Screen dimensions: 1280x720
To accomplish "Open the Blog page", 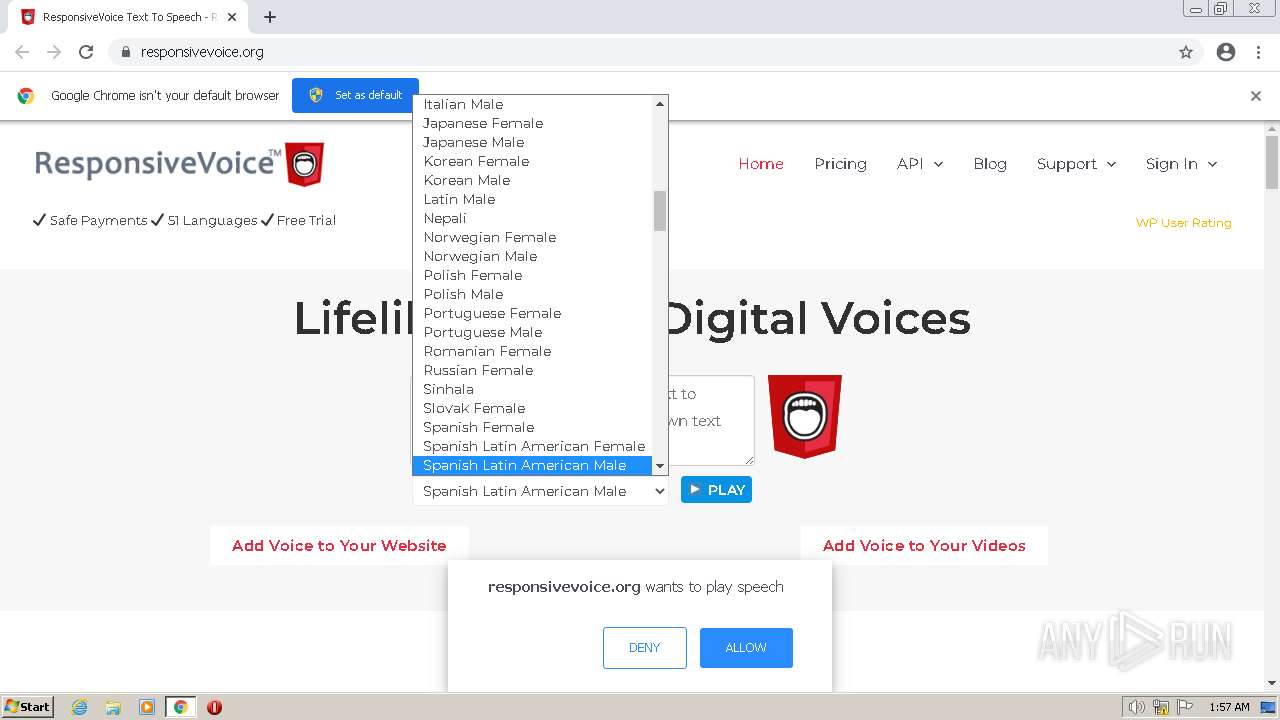I will click(990, 164).
